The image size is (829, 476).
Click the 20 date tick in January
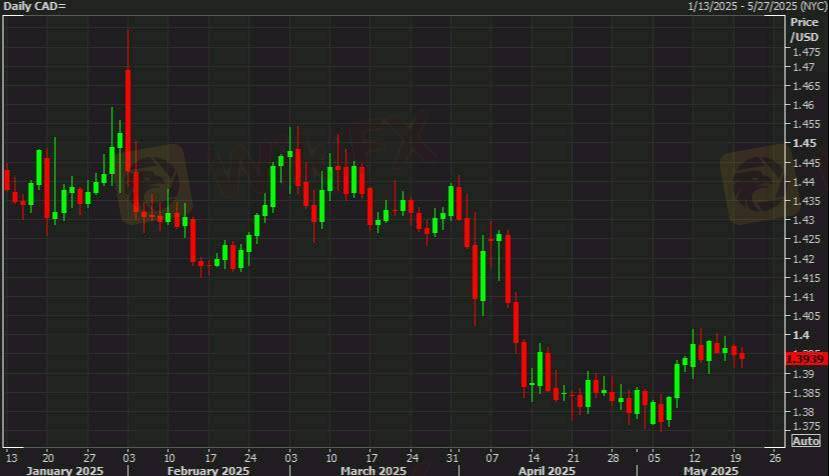click(48, 457)
